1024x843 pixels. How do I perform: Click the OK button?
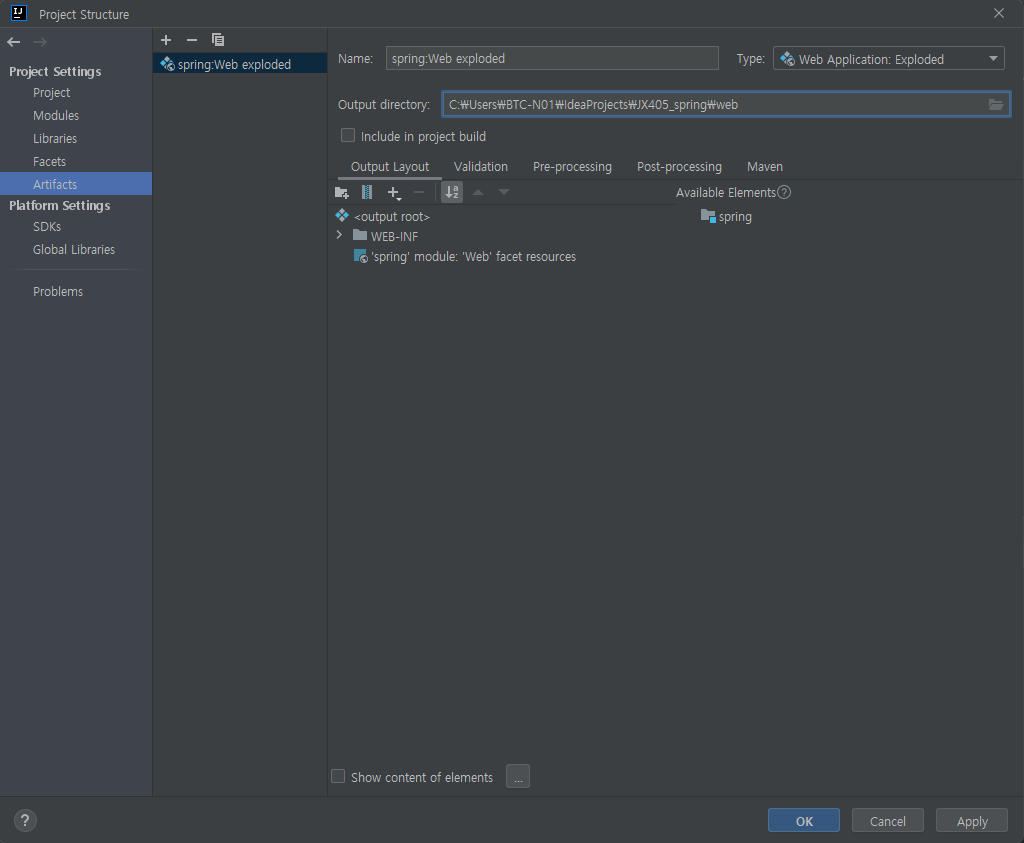[x=804, y=821]
